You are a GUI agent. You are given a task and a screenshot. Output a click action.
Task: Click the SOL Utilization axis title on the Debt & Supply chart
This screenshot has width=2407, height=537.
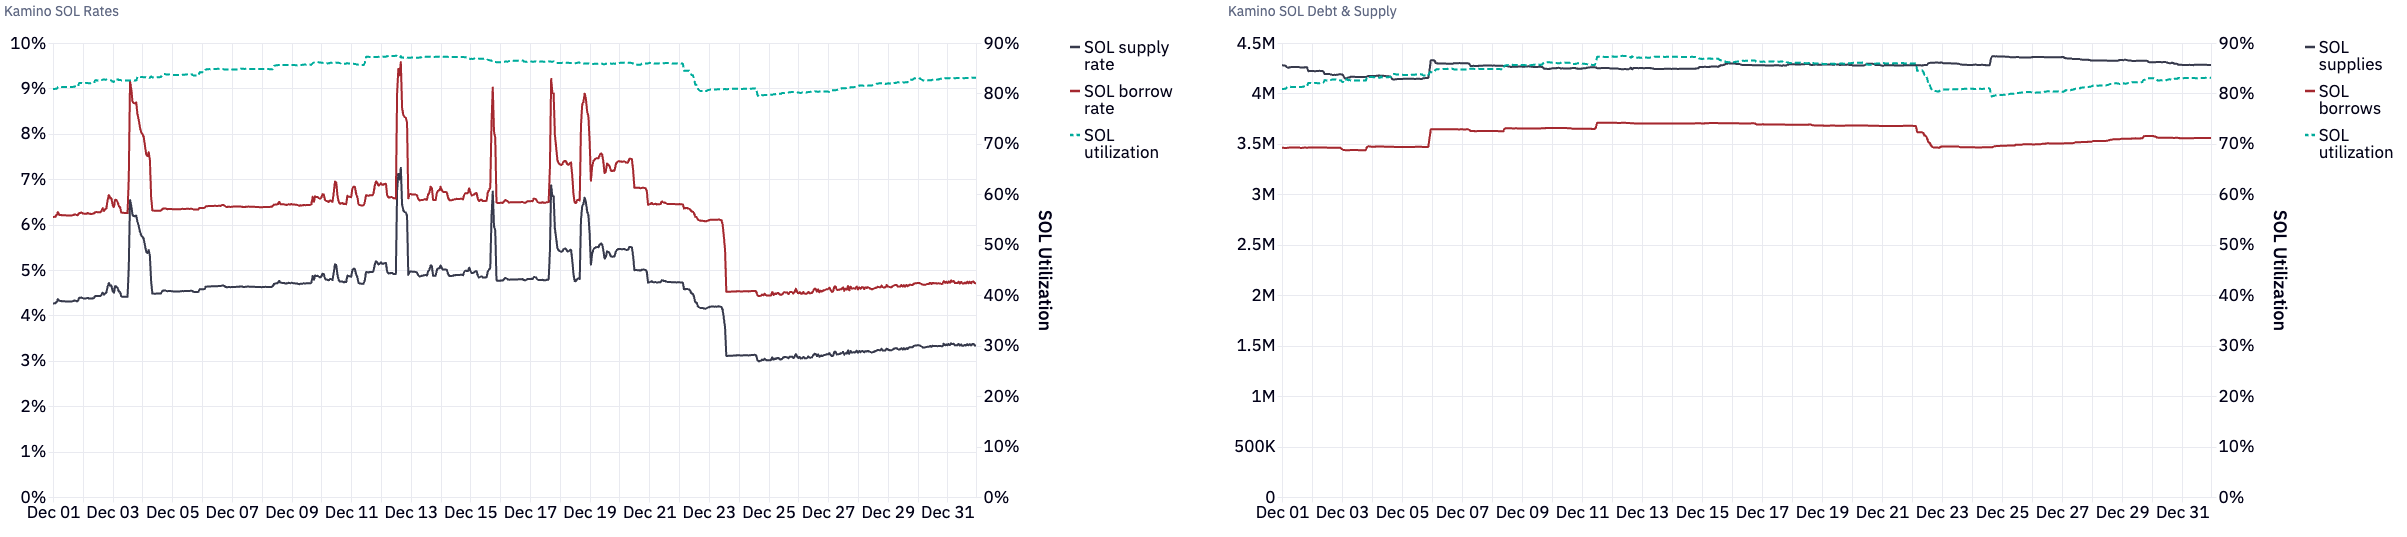(2279, 270)
